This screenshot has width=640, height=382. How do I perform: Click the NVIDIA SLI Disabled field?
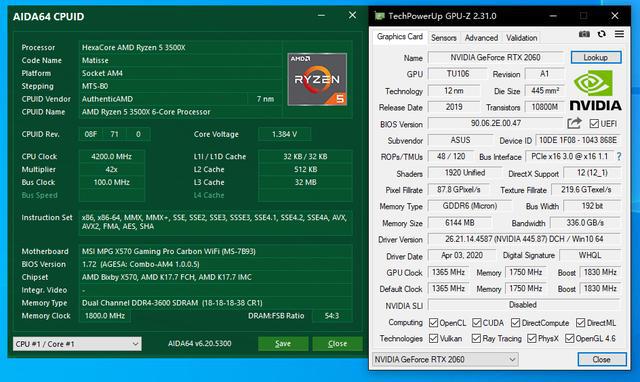(x=524, y=305)
